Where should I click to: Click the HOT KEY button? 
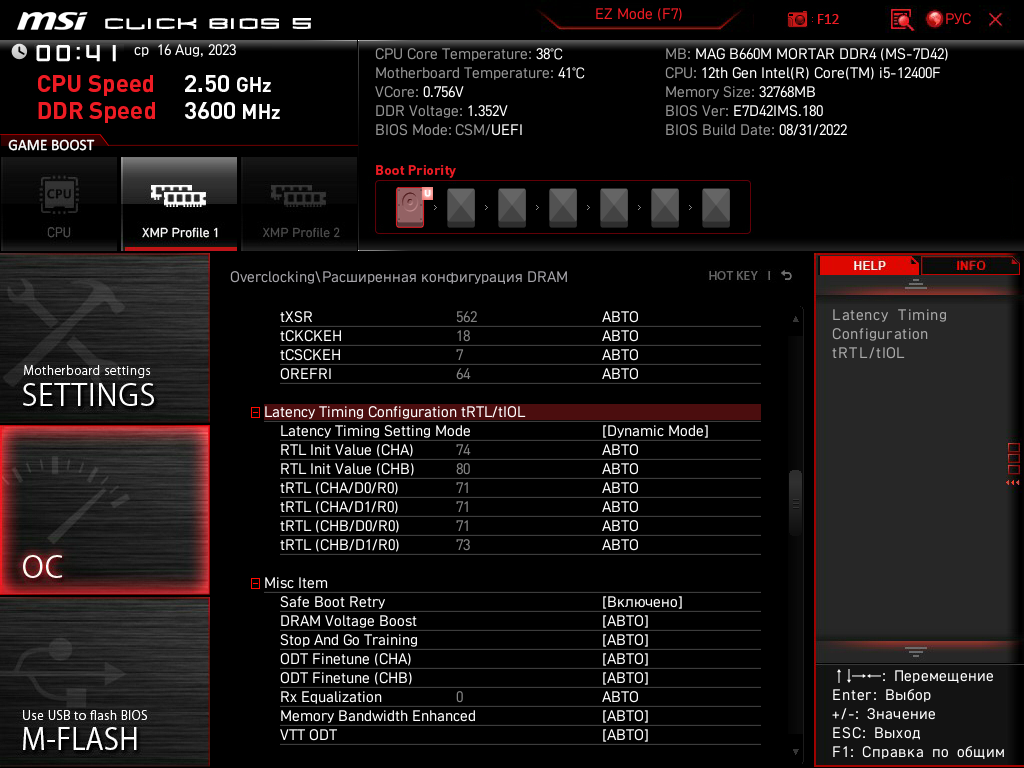(733, 276)
